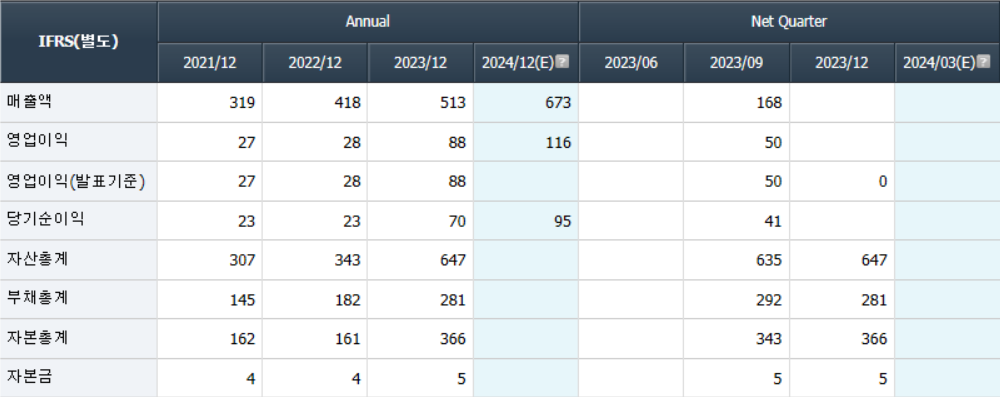Screen dimensions: 1000x397
Task: Click 부채총계 value 145 for 2021/12
Action: [x=242, y=300]
